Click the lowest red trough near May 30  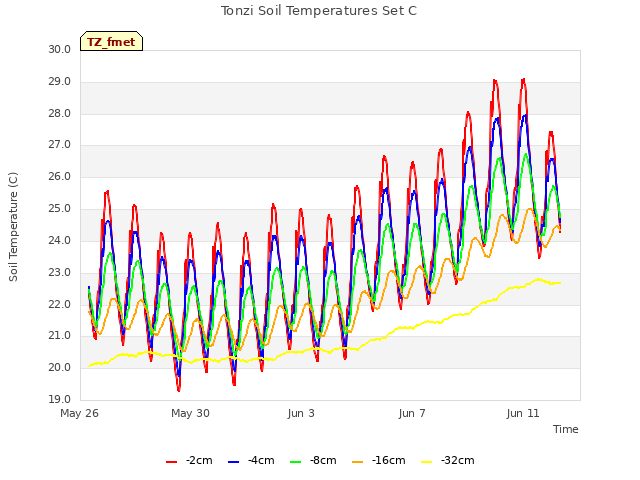click(x=179, y=390)
